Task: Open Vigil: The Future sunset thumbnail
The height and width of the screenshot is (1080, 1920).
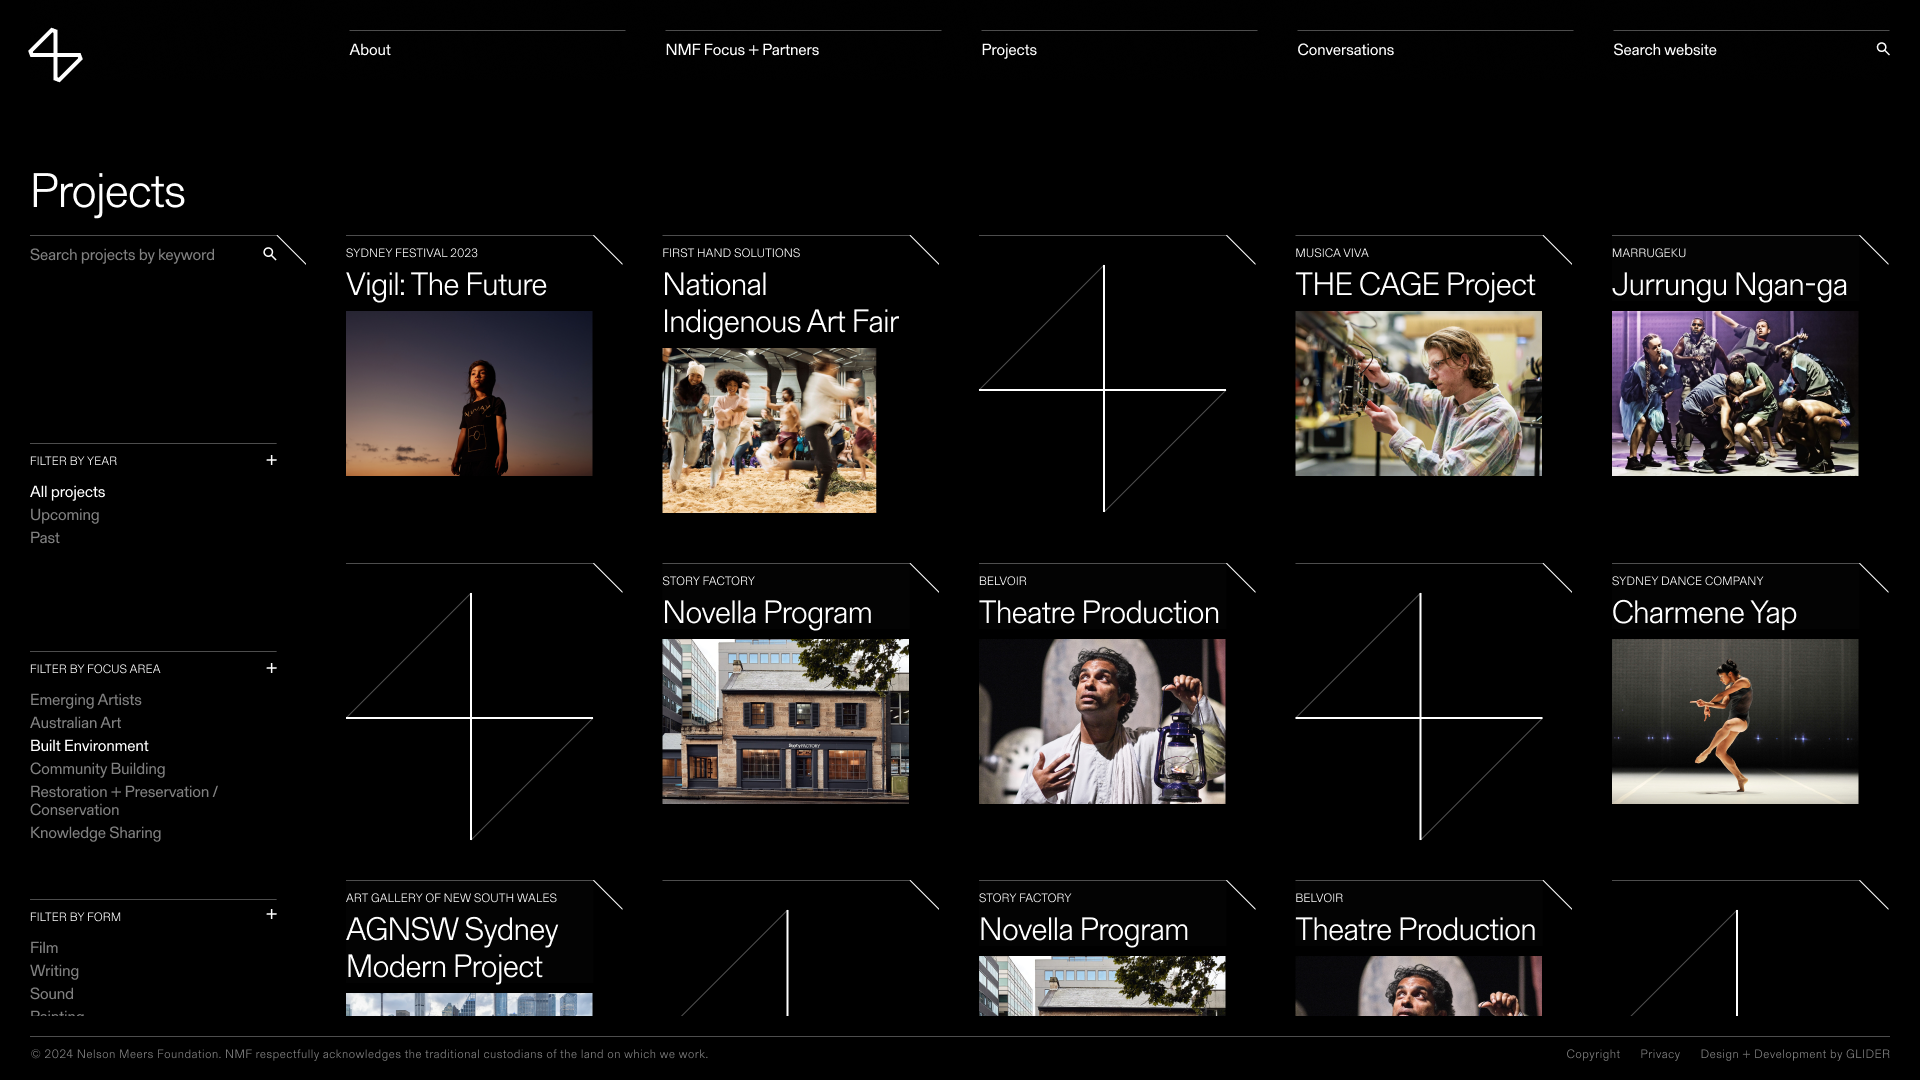Action: 469,393
